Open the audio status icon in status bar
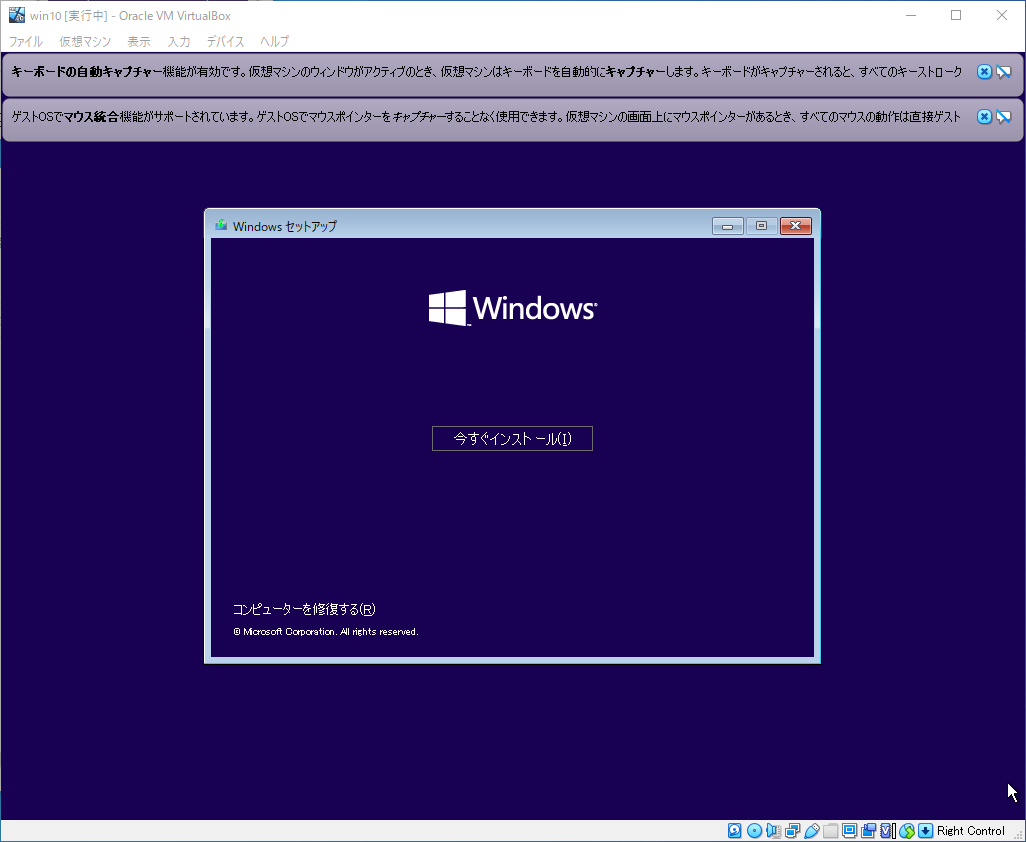Viewport: 1026px width, 842px height. pyautogui.click(x=773, y=830)
